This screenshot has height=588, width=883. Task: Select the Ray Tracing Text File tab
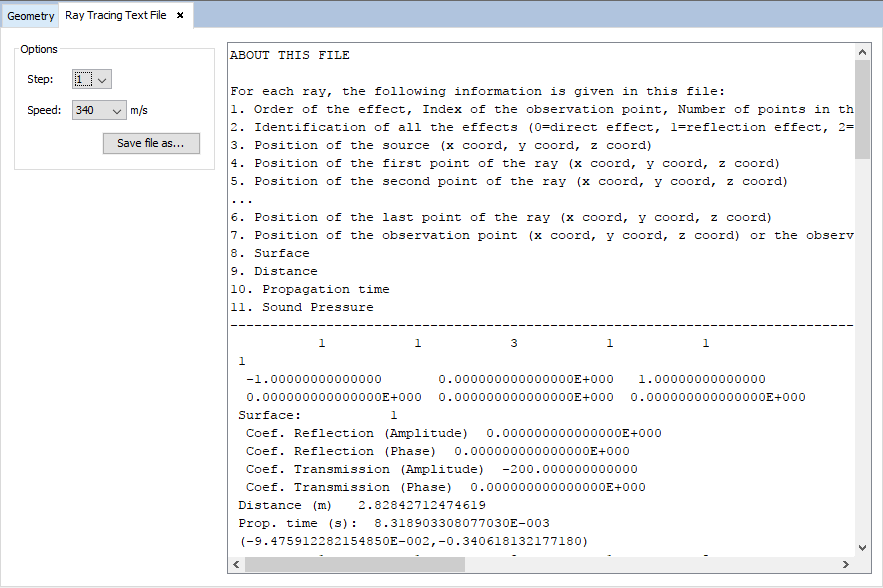coord(115,16)
